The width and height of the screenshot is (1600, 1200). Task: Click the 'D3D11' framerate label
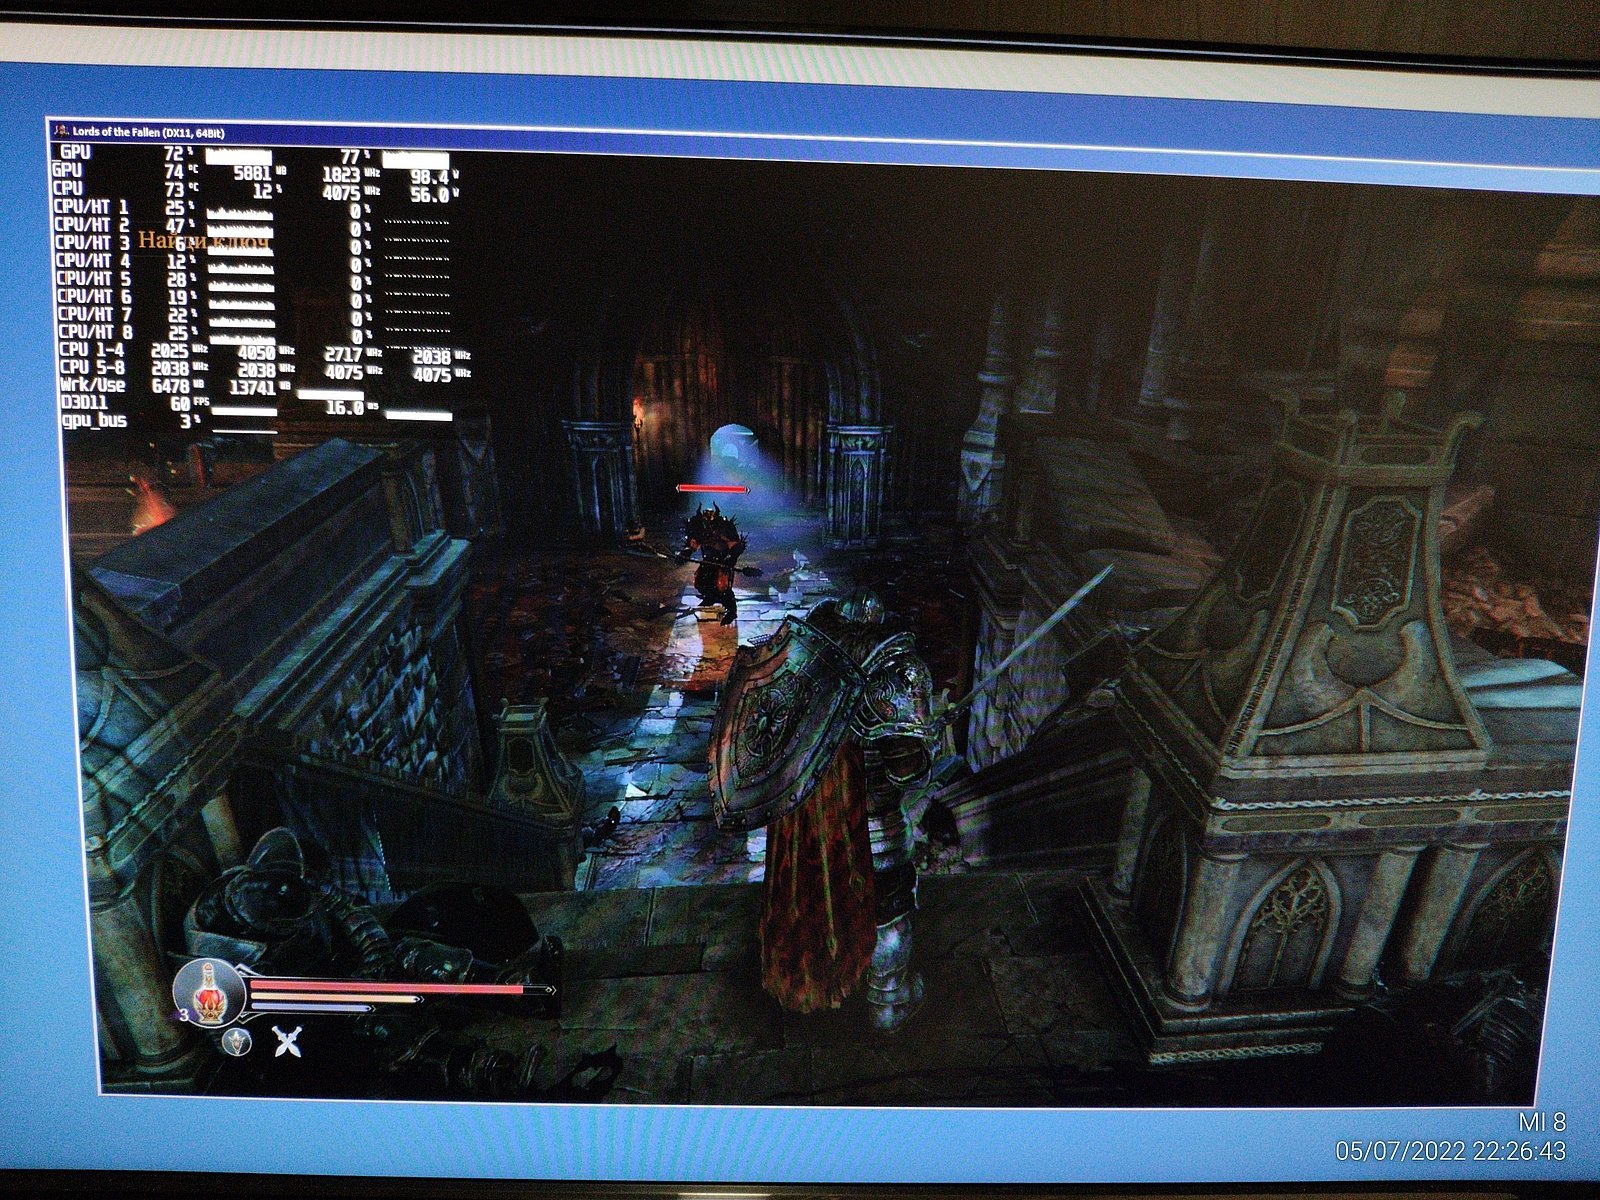point(84,404)
